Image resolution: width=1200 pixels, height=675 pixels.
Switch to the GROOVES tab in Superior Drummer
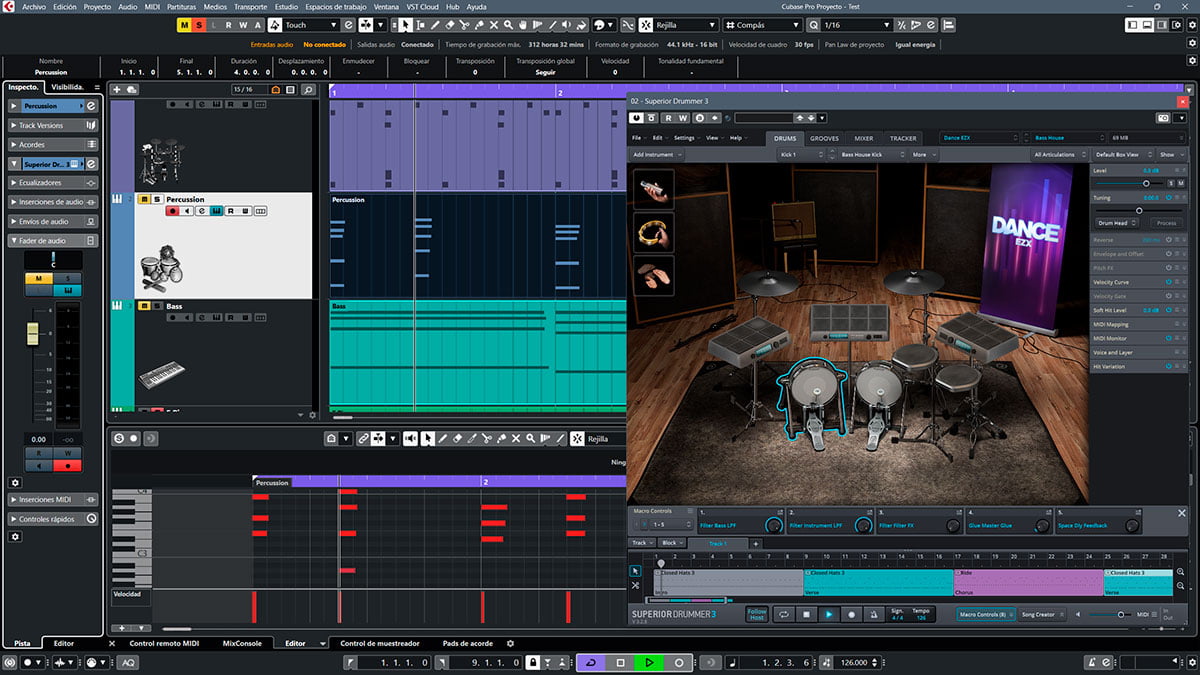pyautogui.click(x=824, y=138)
